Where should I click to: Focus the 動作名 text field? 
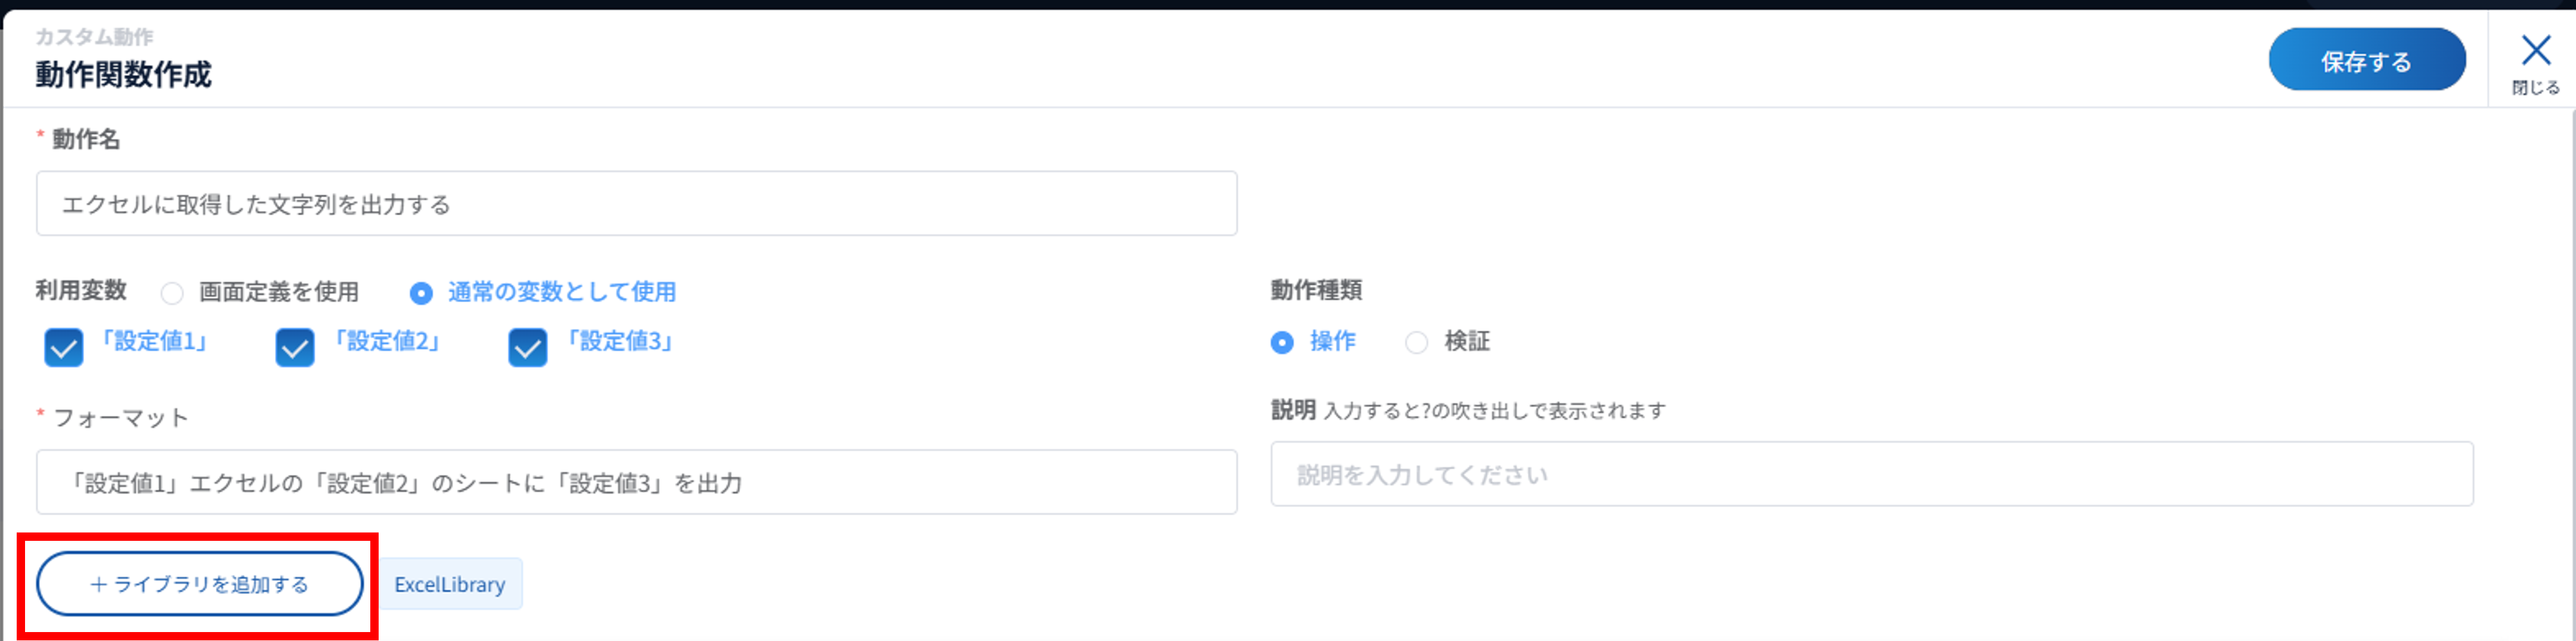click(x=636, y=204)
